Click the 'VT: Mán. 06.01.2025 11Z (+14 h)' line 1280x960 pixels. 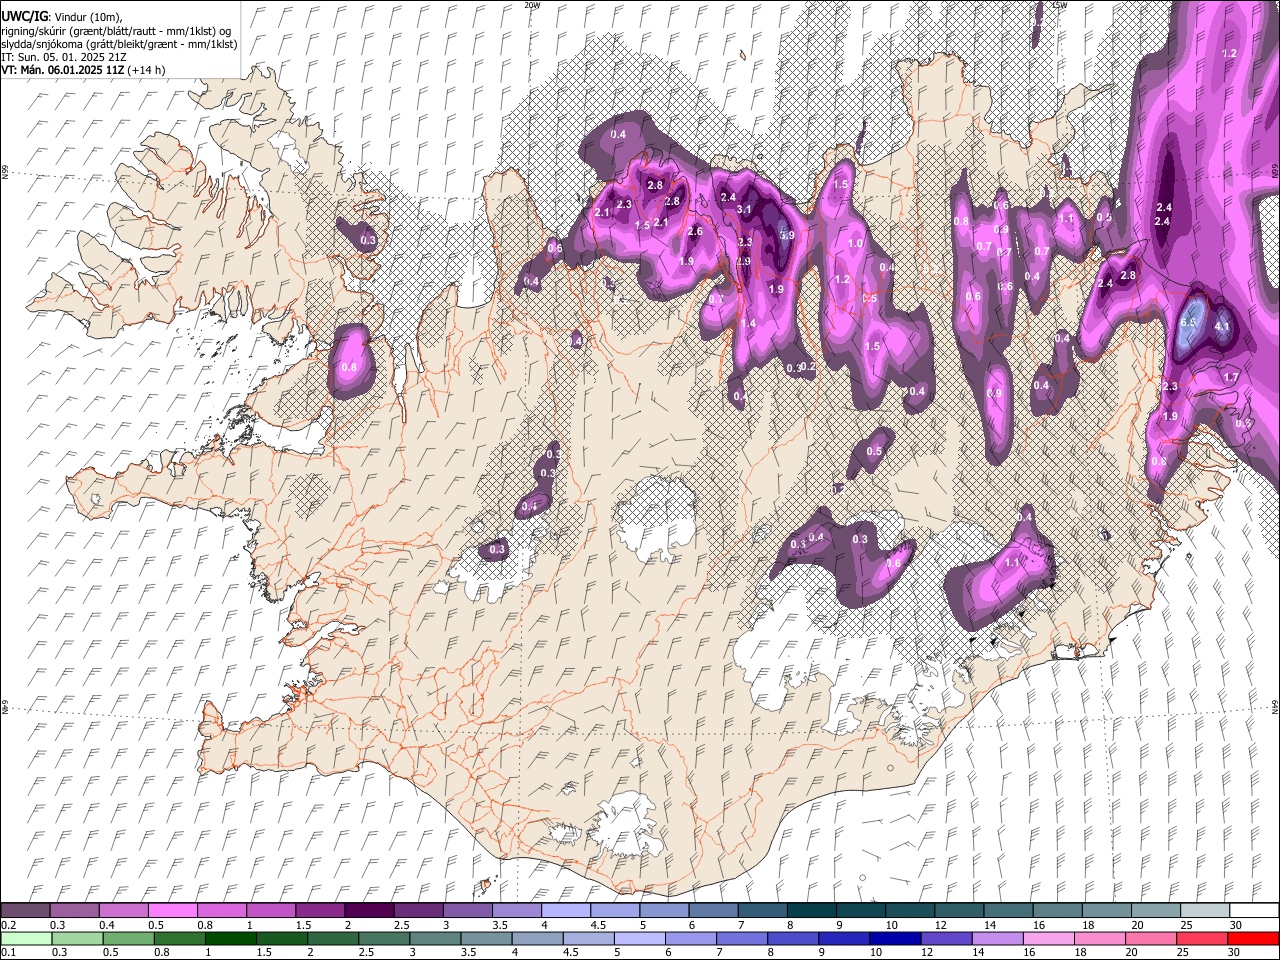pos(84,70)
